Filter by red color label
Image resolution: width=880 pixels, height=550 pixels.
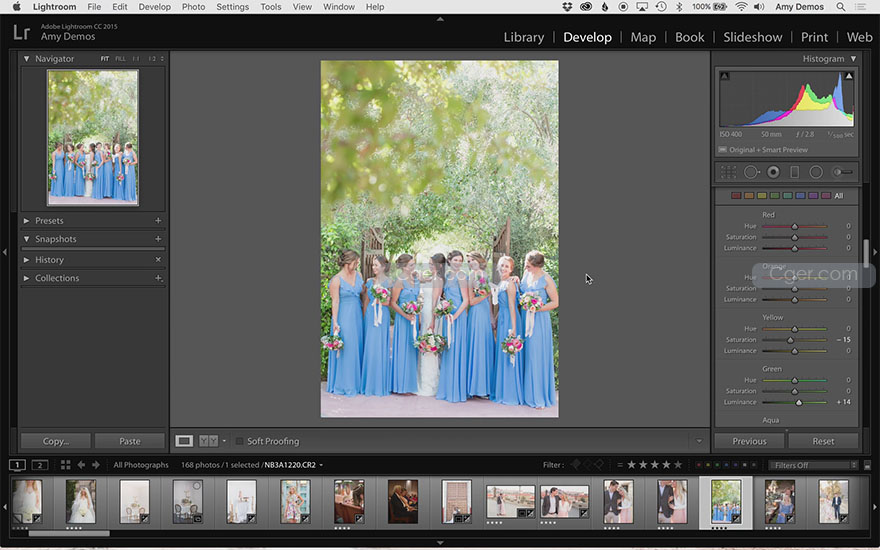(699, 465)
